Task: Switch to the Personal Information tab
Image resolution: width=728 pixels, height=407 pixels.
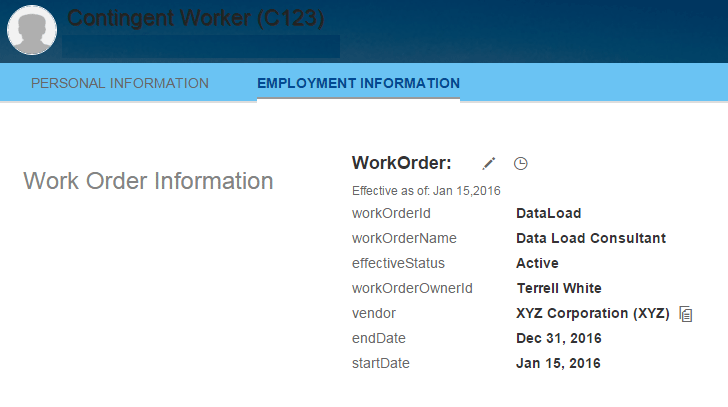Action: pos(120,83)
